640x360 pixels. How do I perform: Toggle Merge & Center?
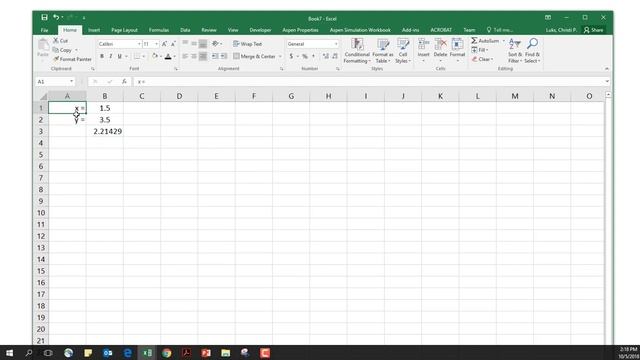pos(254,56)
